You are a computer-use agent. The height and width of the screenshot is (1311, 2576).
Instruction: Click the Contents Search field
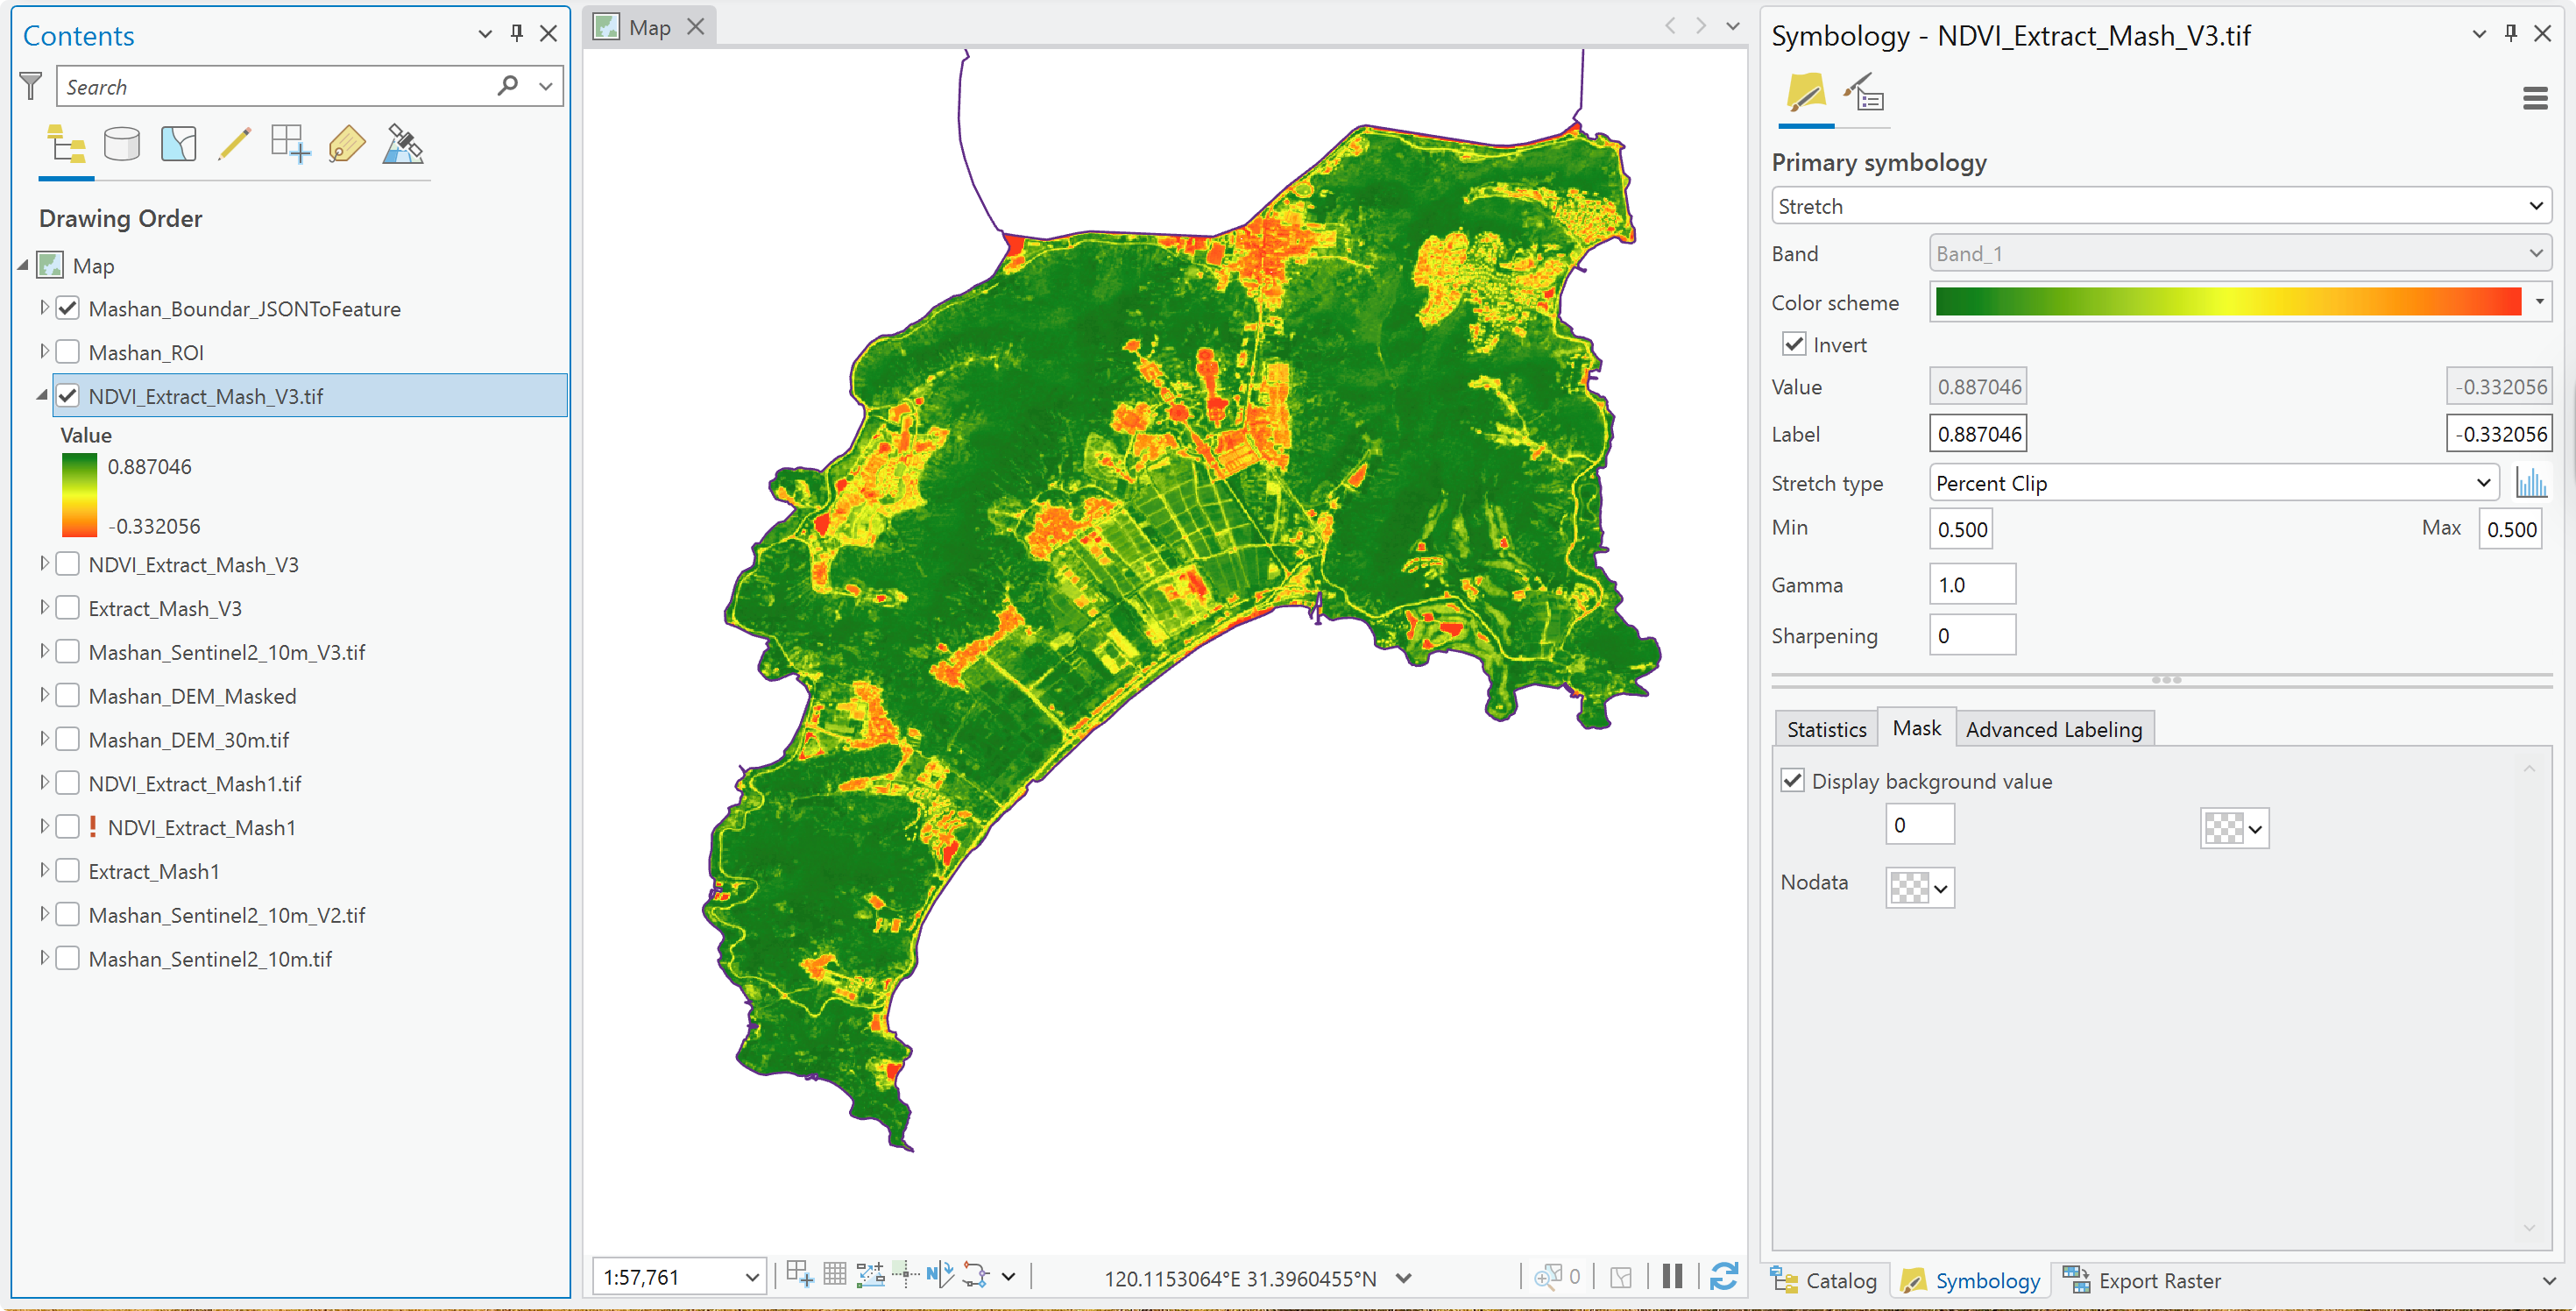276,86
